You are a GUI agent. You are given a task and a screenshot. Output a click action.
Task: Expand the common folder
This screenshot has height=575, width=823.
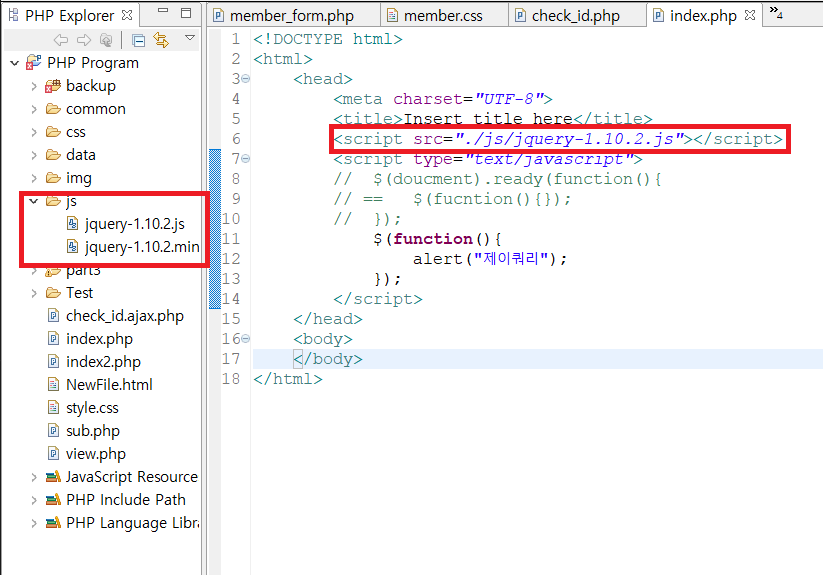coord(34,110)
